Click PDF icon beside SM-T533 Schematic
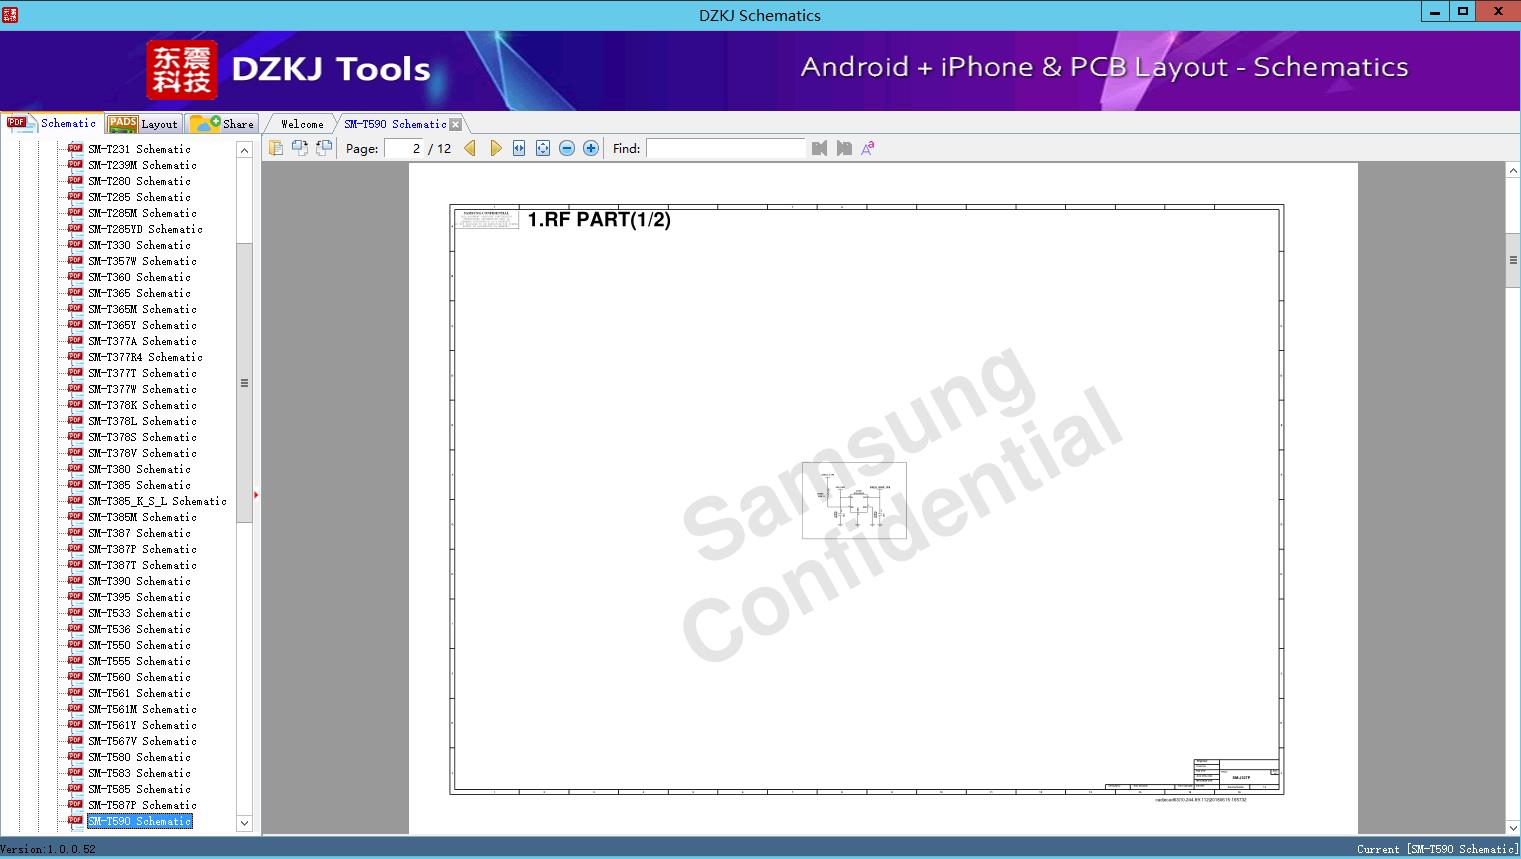 (x=75, y=612)
